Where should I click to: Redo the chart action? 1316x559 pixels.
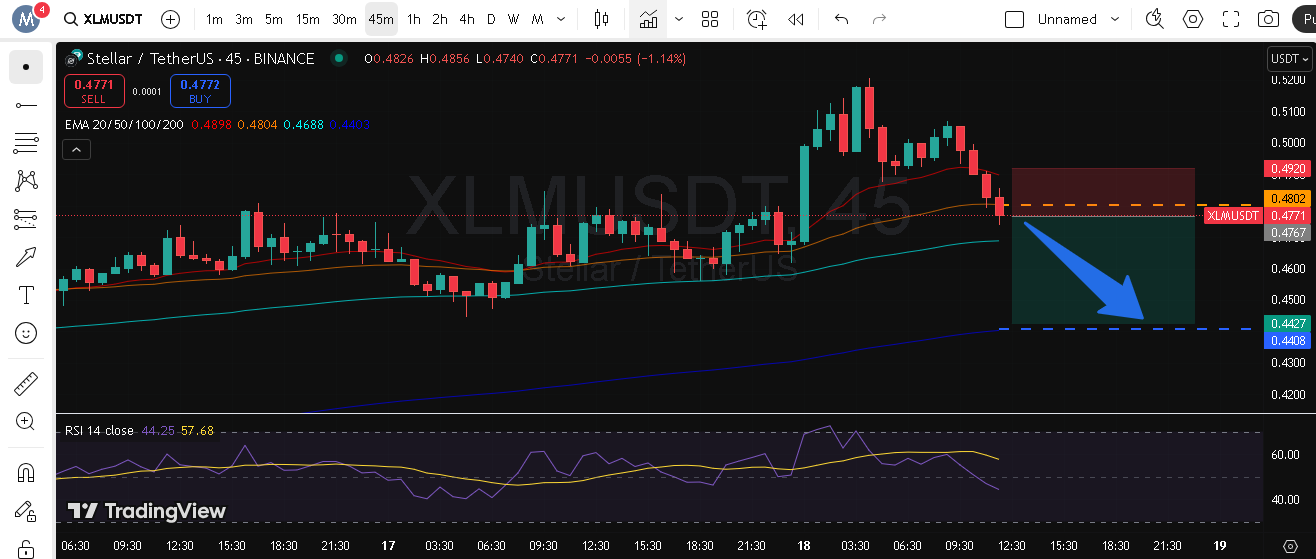tap(880, 19)
